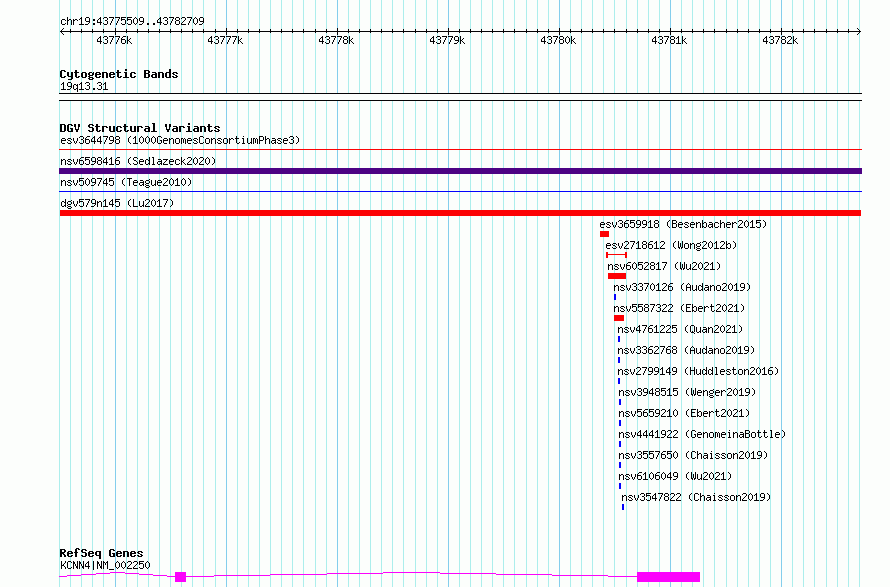This screenshot has height=587, width=890.
Task: Click the nsv3547822 (Chaisson2019) label
Action: (x=696, y=497)
